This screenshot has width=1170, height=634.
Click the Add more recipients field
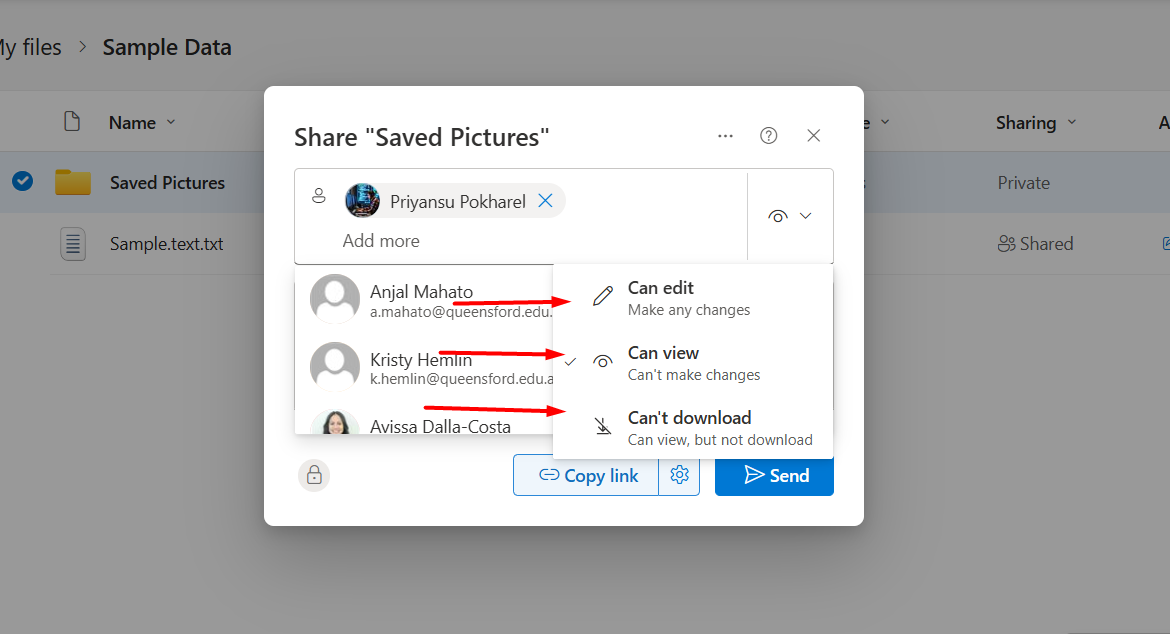pyautogui.click(x=381, y=241)
